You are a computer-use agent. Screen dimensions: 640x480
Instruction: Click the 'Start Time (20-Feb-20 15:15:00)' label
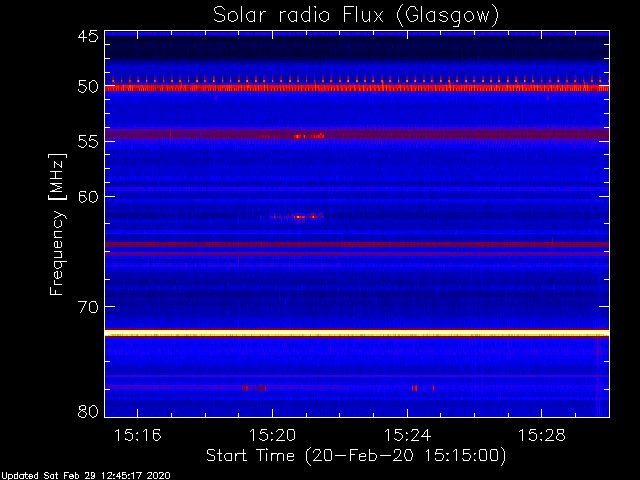[x=356, y=456]
